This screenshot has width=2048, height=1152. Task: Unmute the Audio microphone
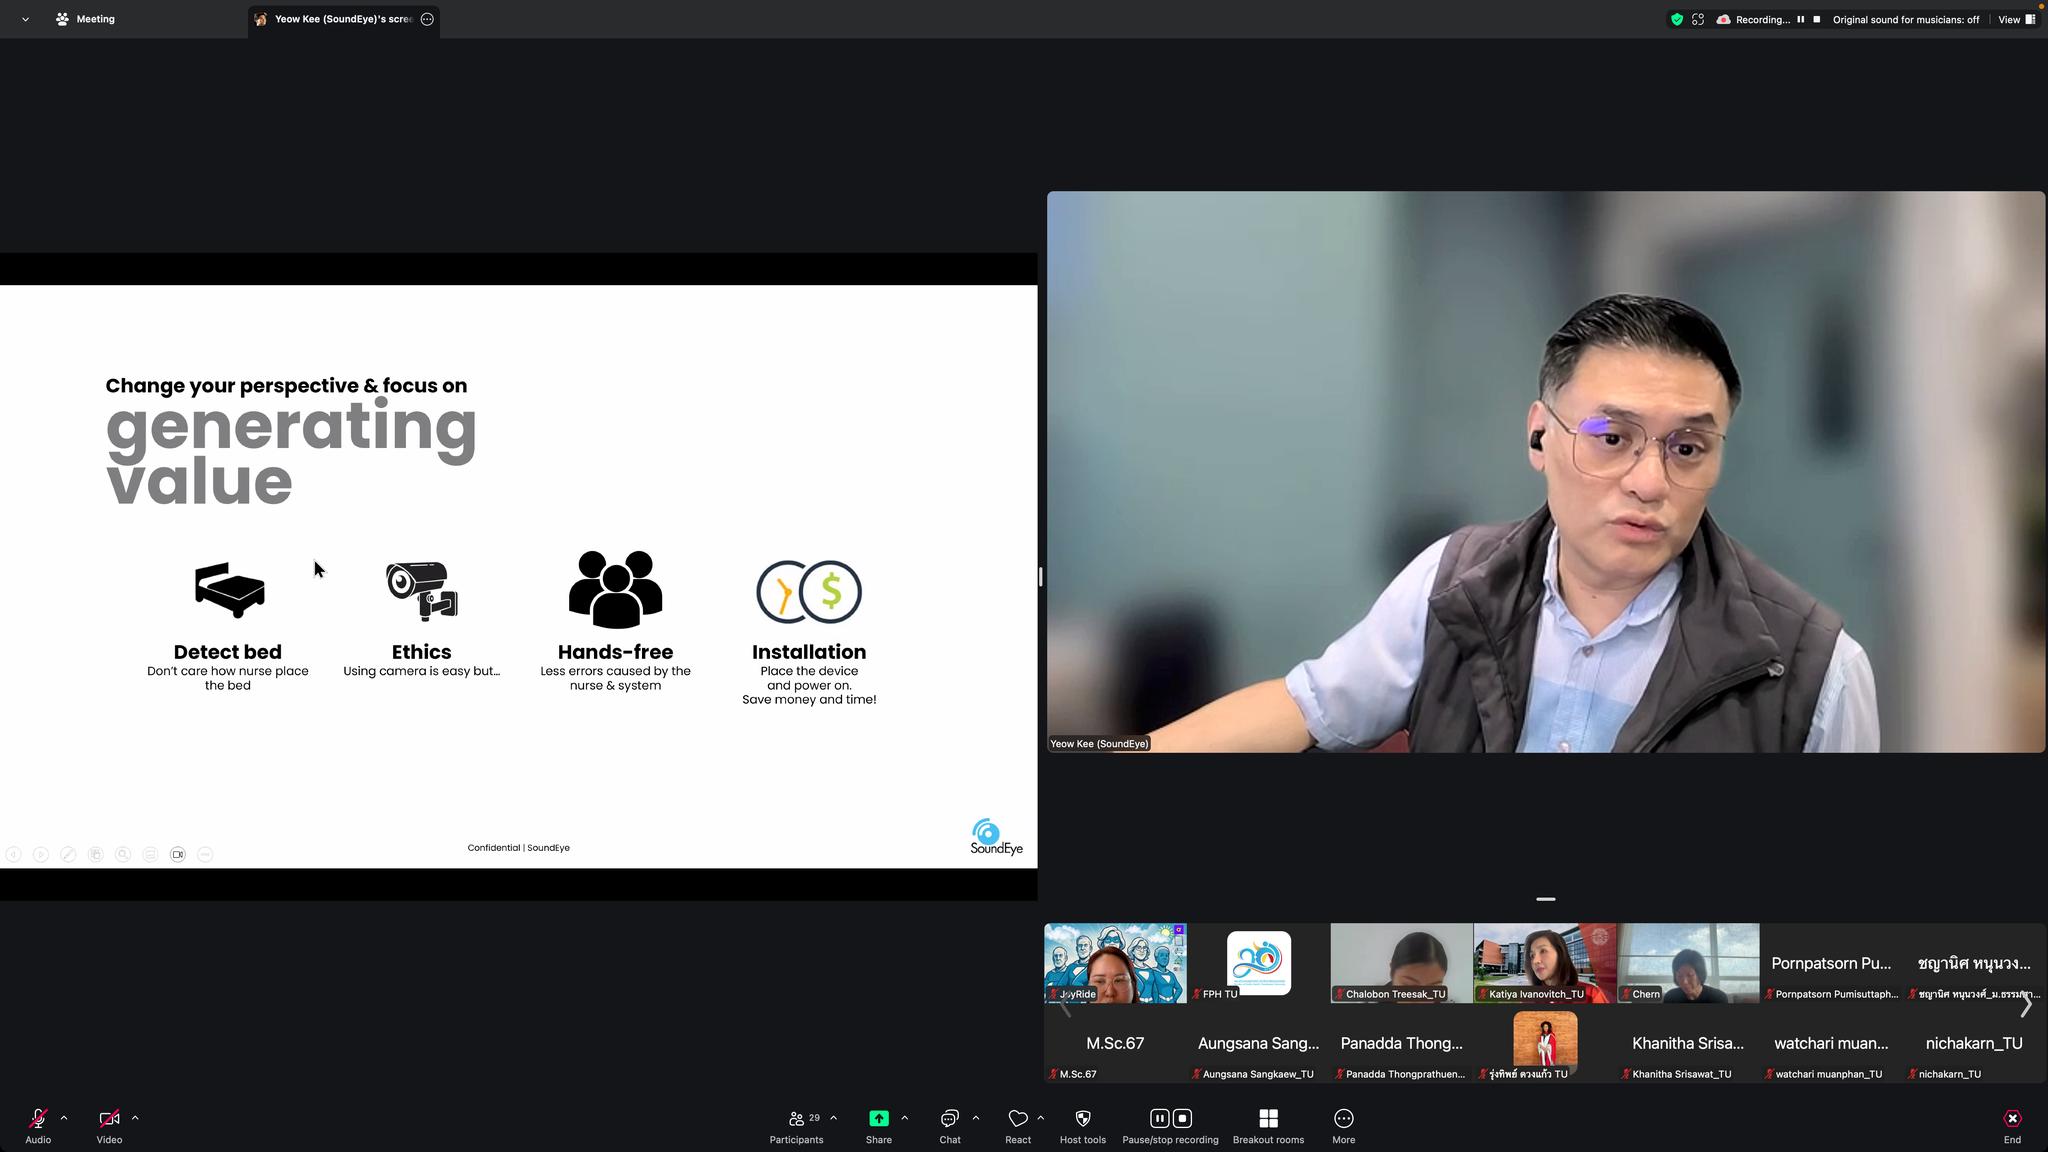tap(38, 1118)
